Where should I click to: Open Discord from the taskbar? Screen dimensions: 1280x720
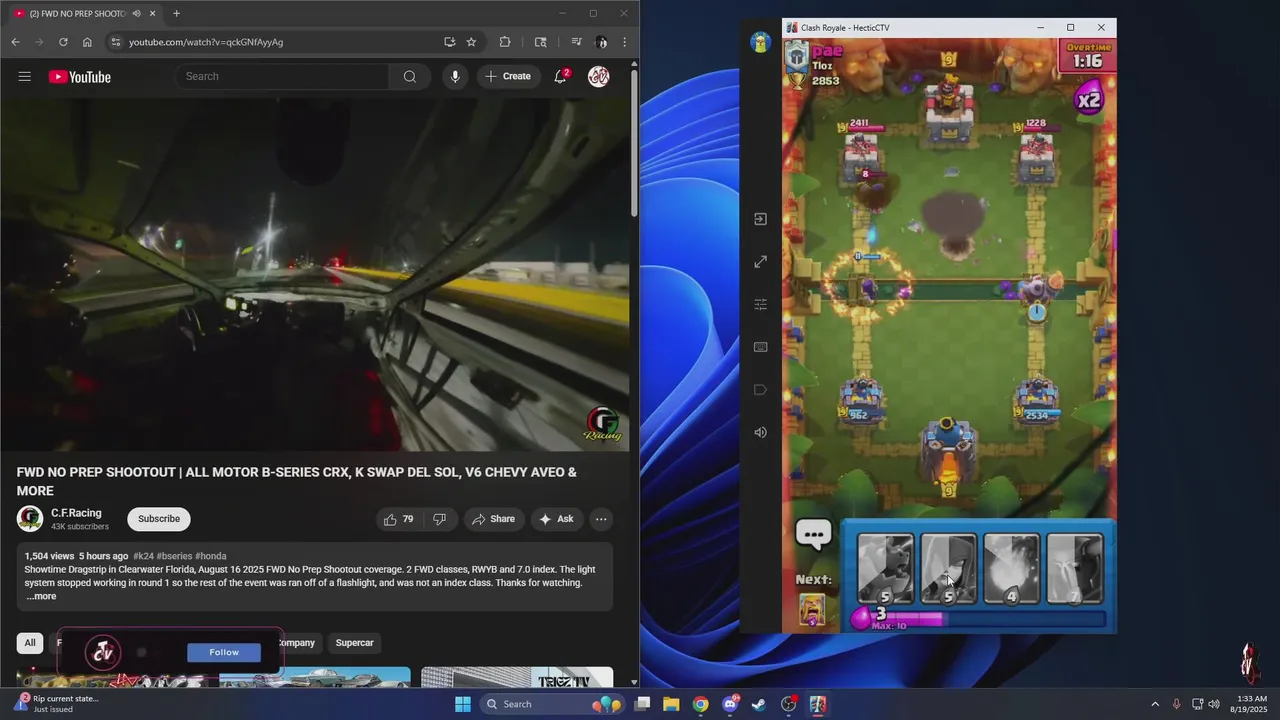pyautogui.click(x=730, y=704)
